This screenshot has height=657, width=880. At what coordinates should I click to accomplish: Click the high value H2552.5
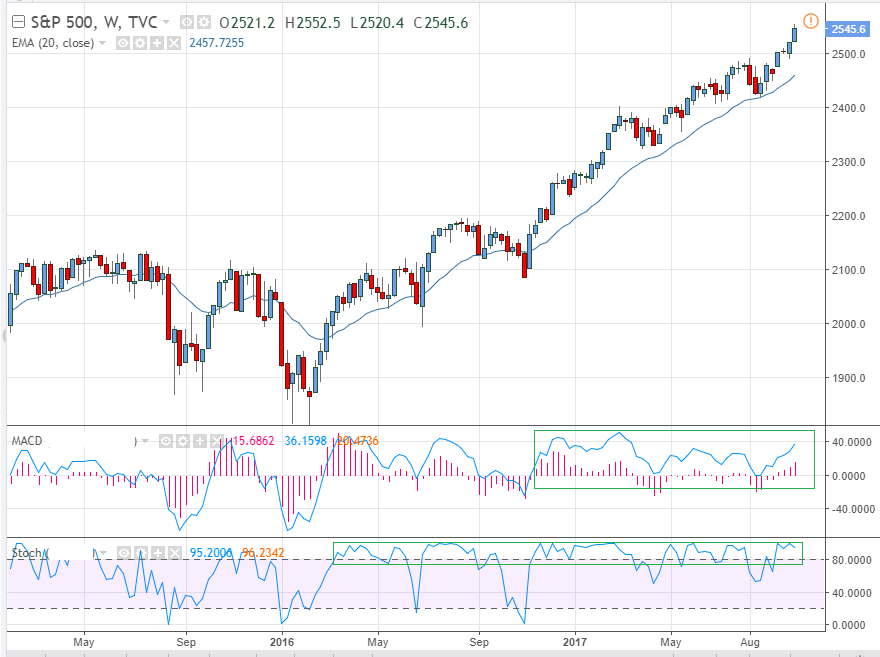click(313, 22)
